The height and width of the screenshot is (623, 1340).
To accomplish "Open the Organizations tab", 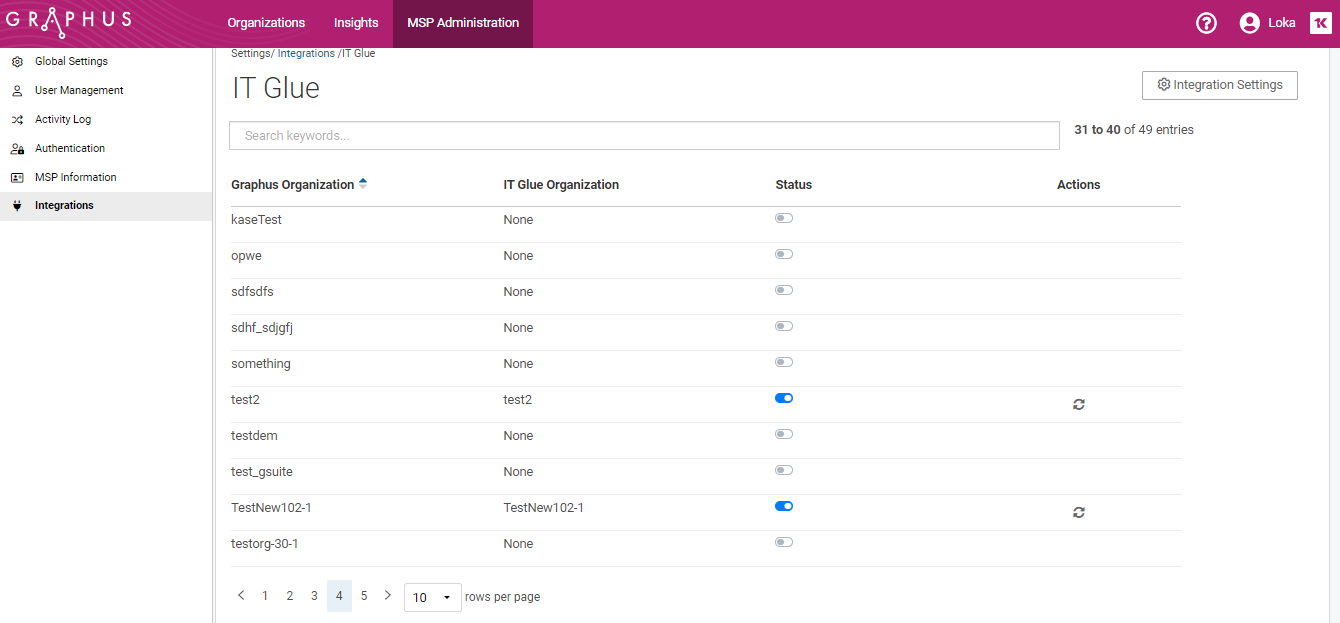I will (266, 23).
